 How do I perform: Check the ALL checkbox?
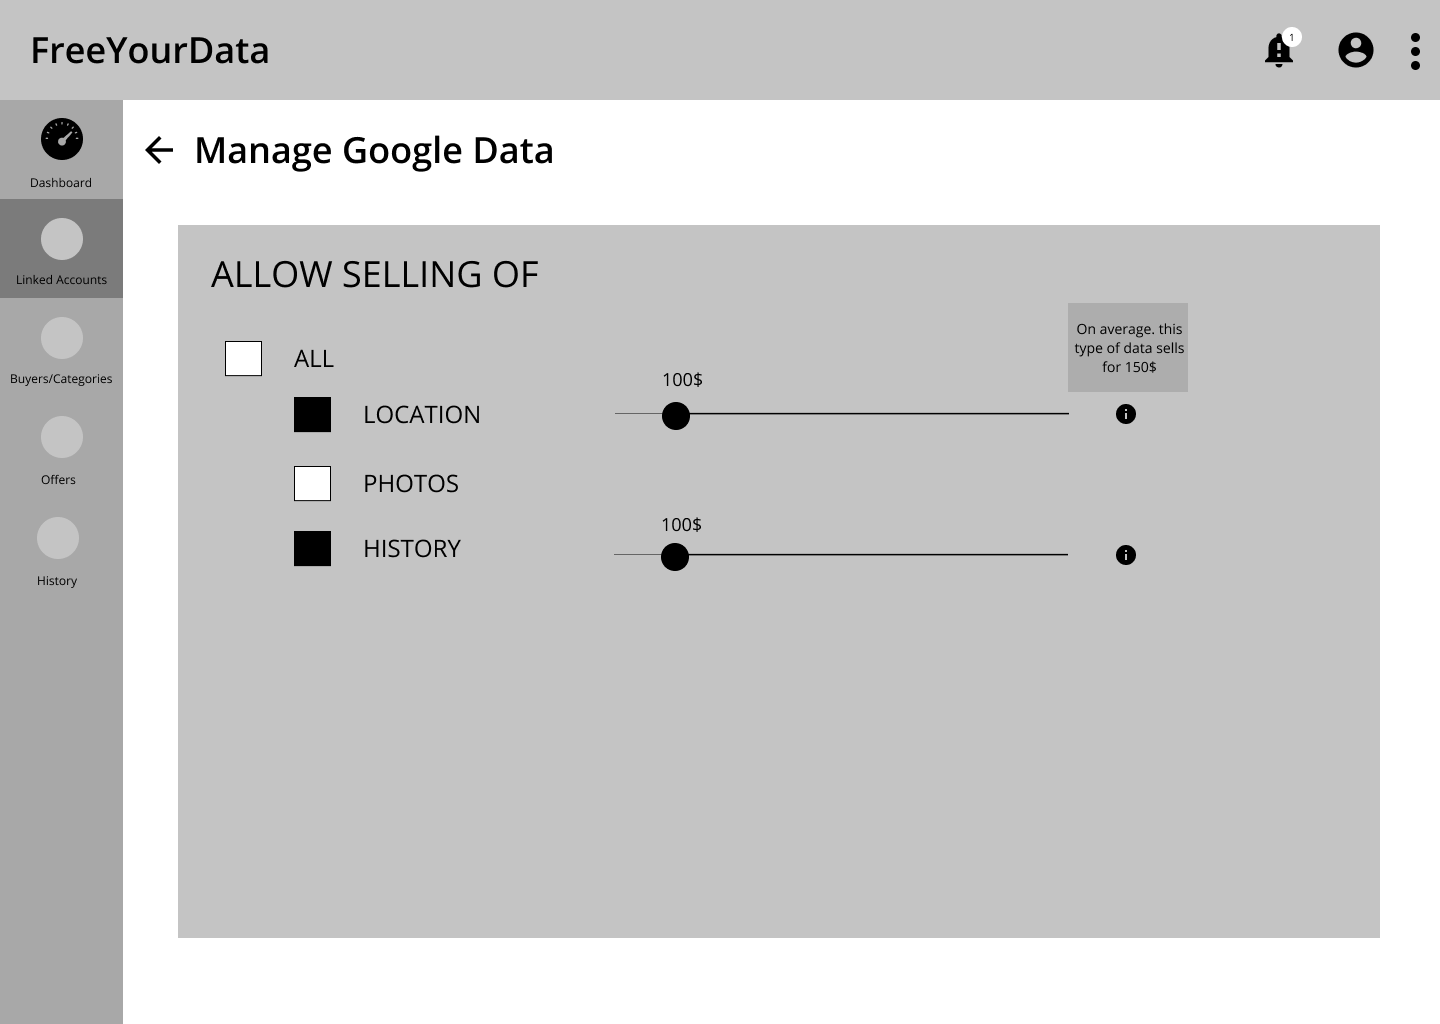(243, 358)
